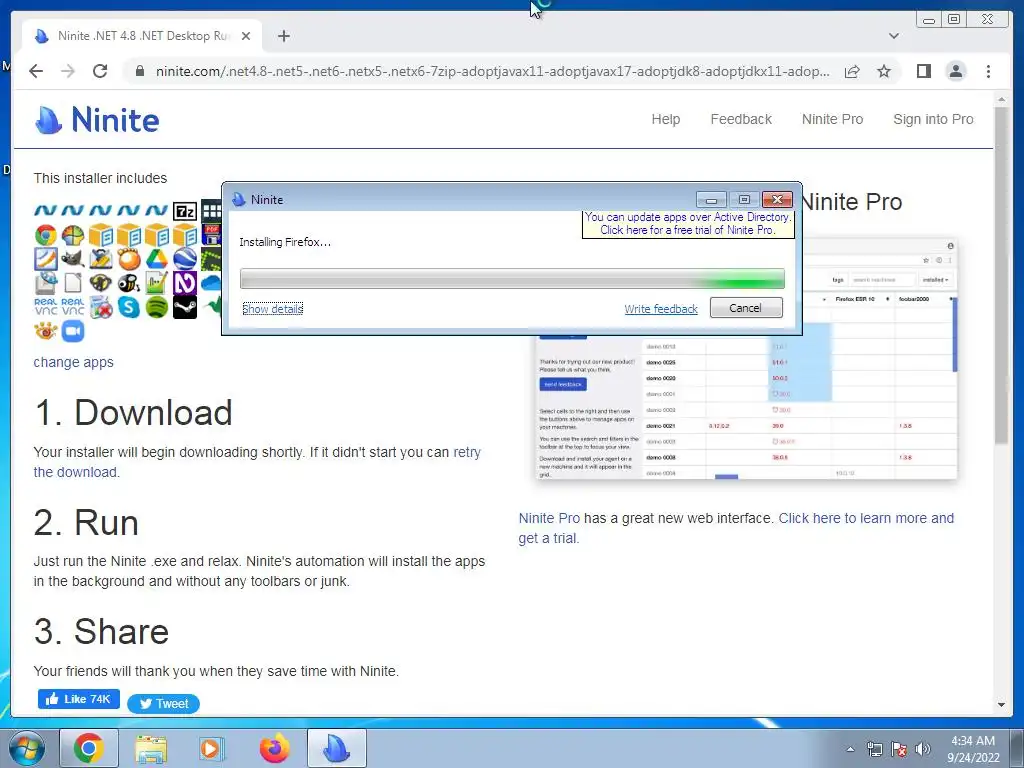Click the GOM Player orange foot icon
1024x768 pixels.
pyautogui.click(x=129, y=259)
